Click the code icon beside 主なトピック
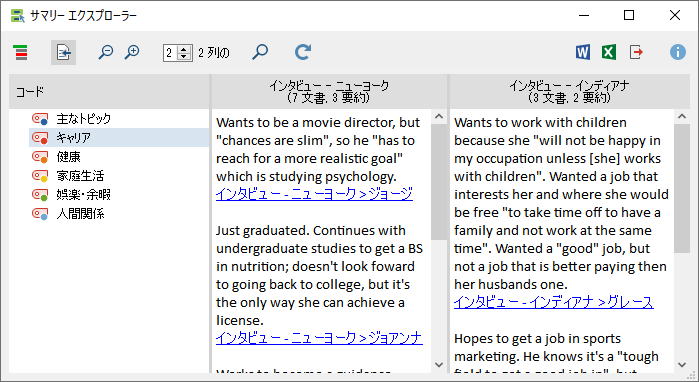 coord(40,119)
